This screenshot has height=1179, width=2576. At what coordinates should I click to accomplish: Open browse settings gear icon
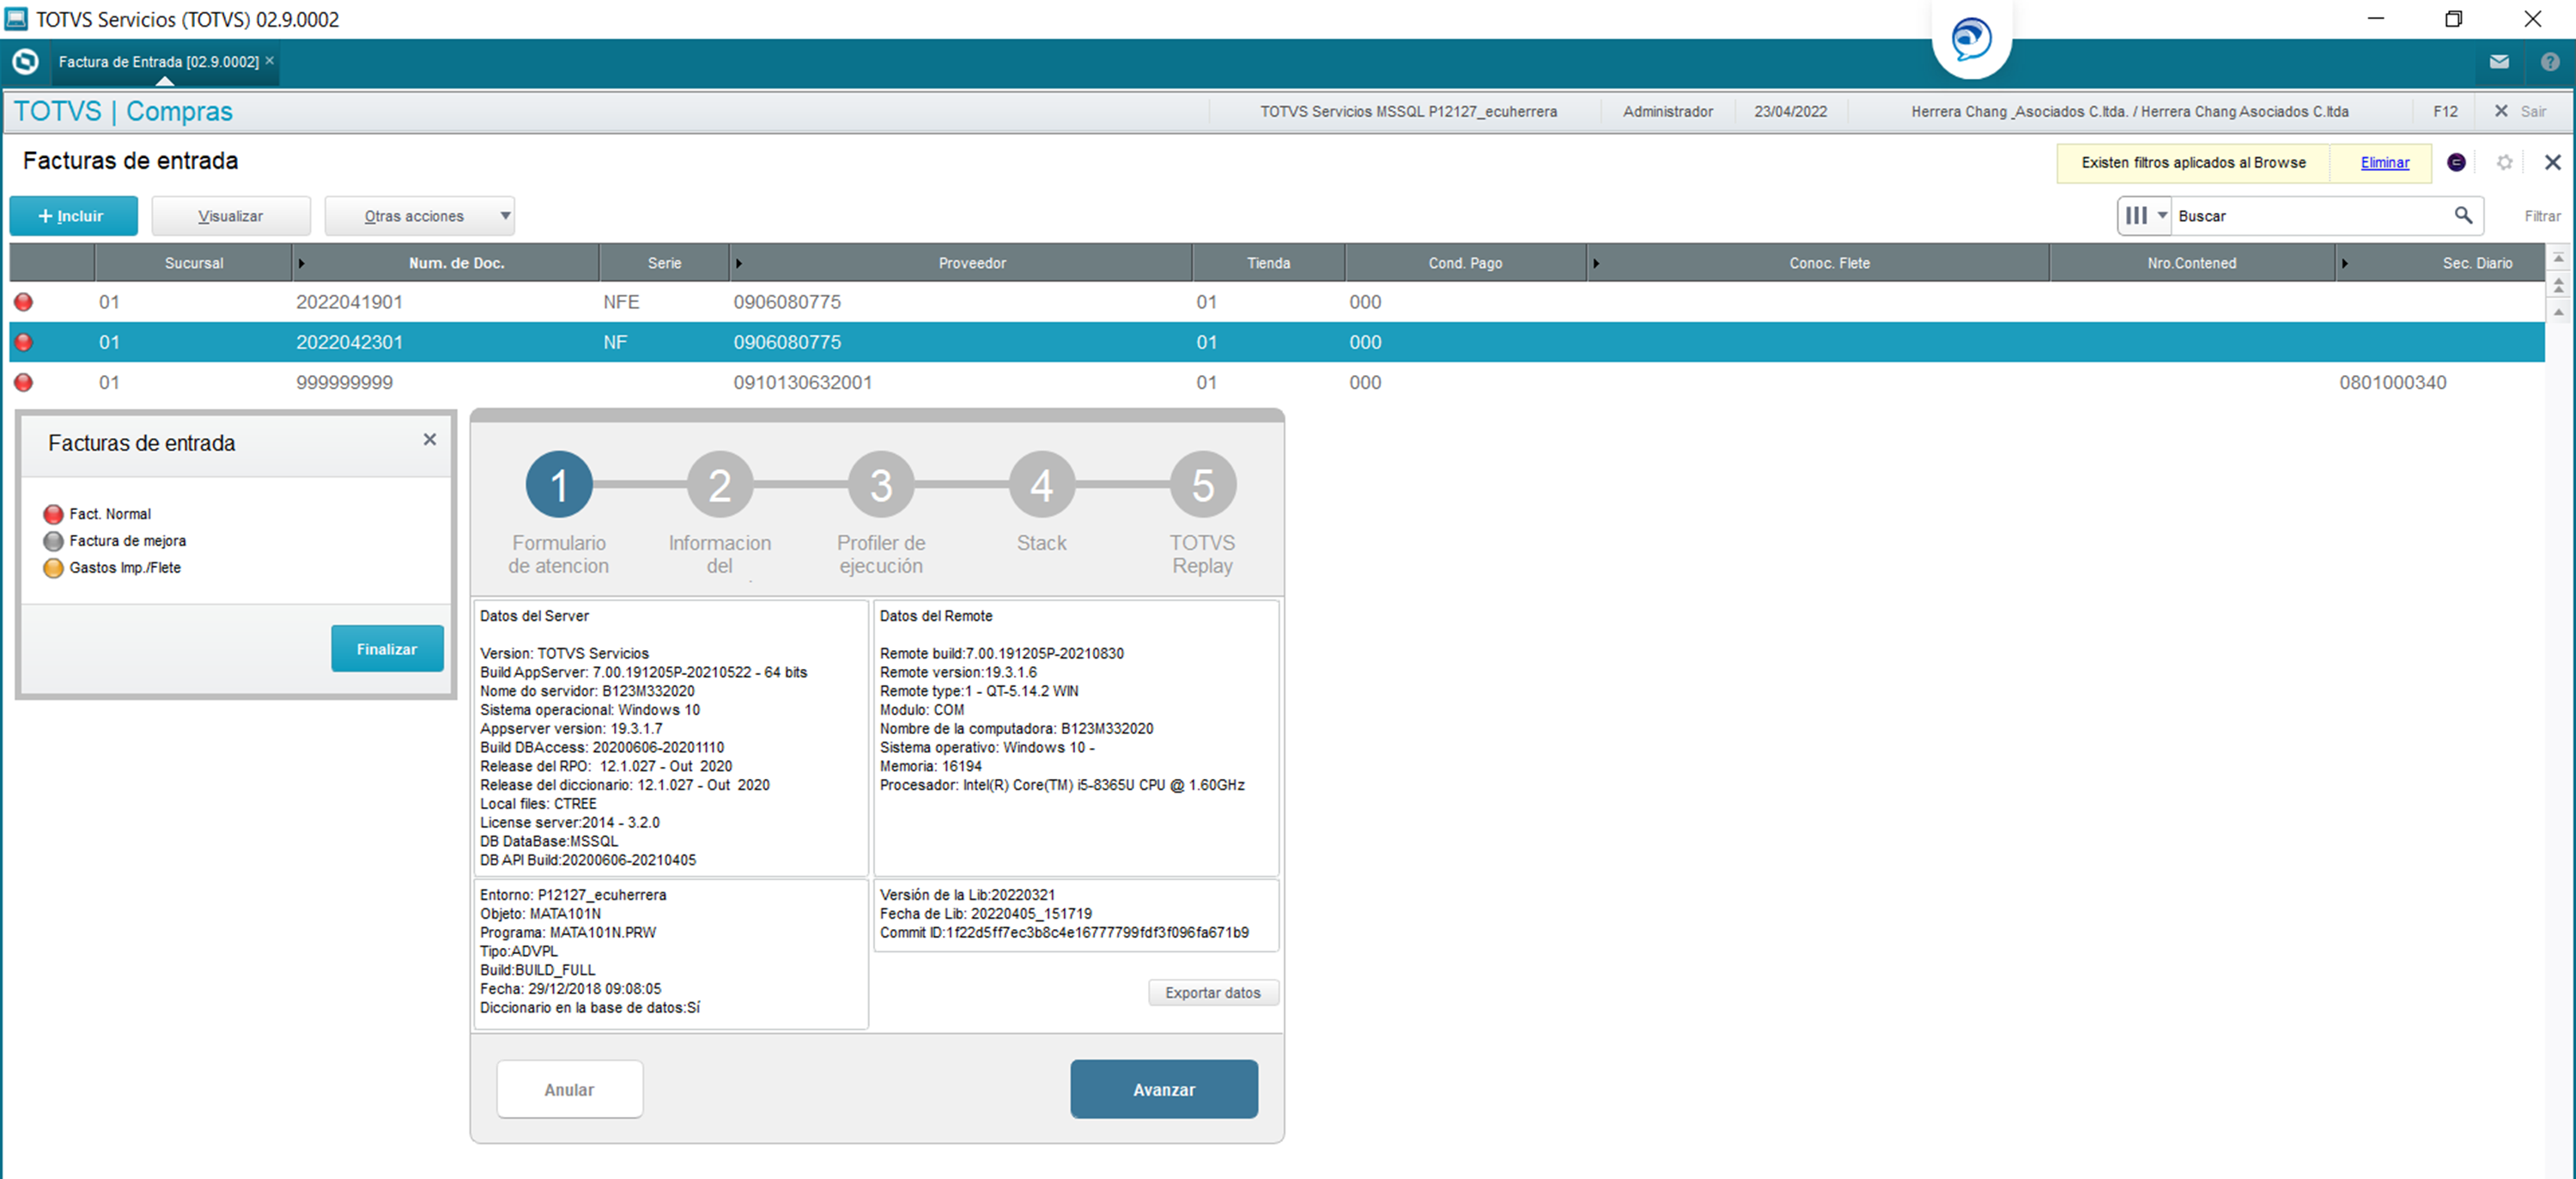click(x=2504, y=163)
